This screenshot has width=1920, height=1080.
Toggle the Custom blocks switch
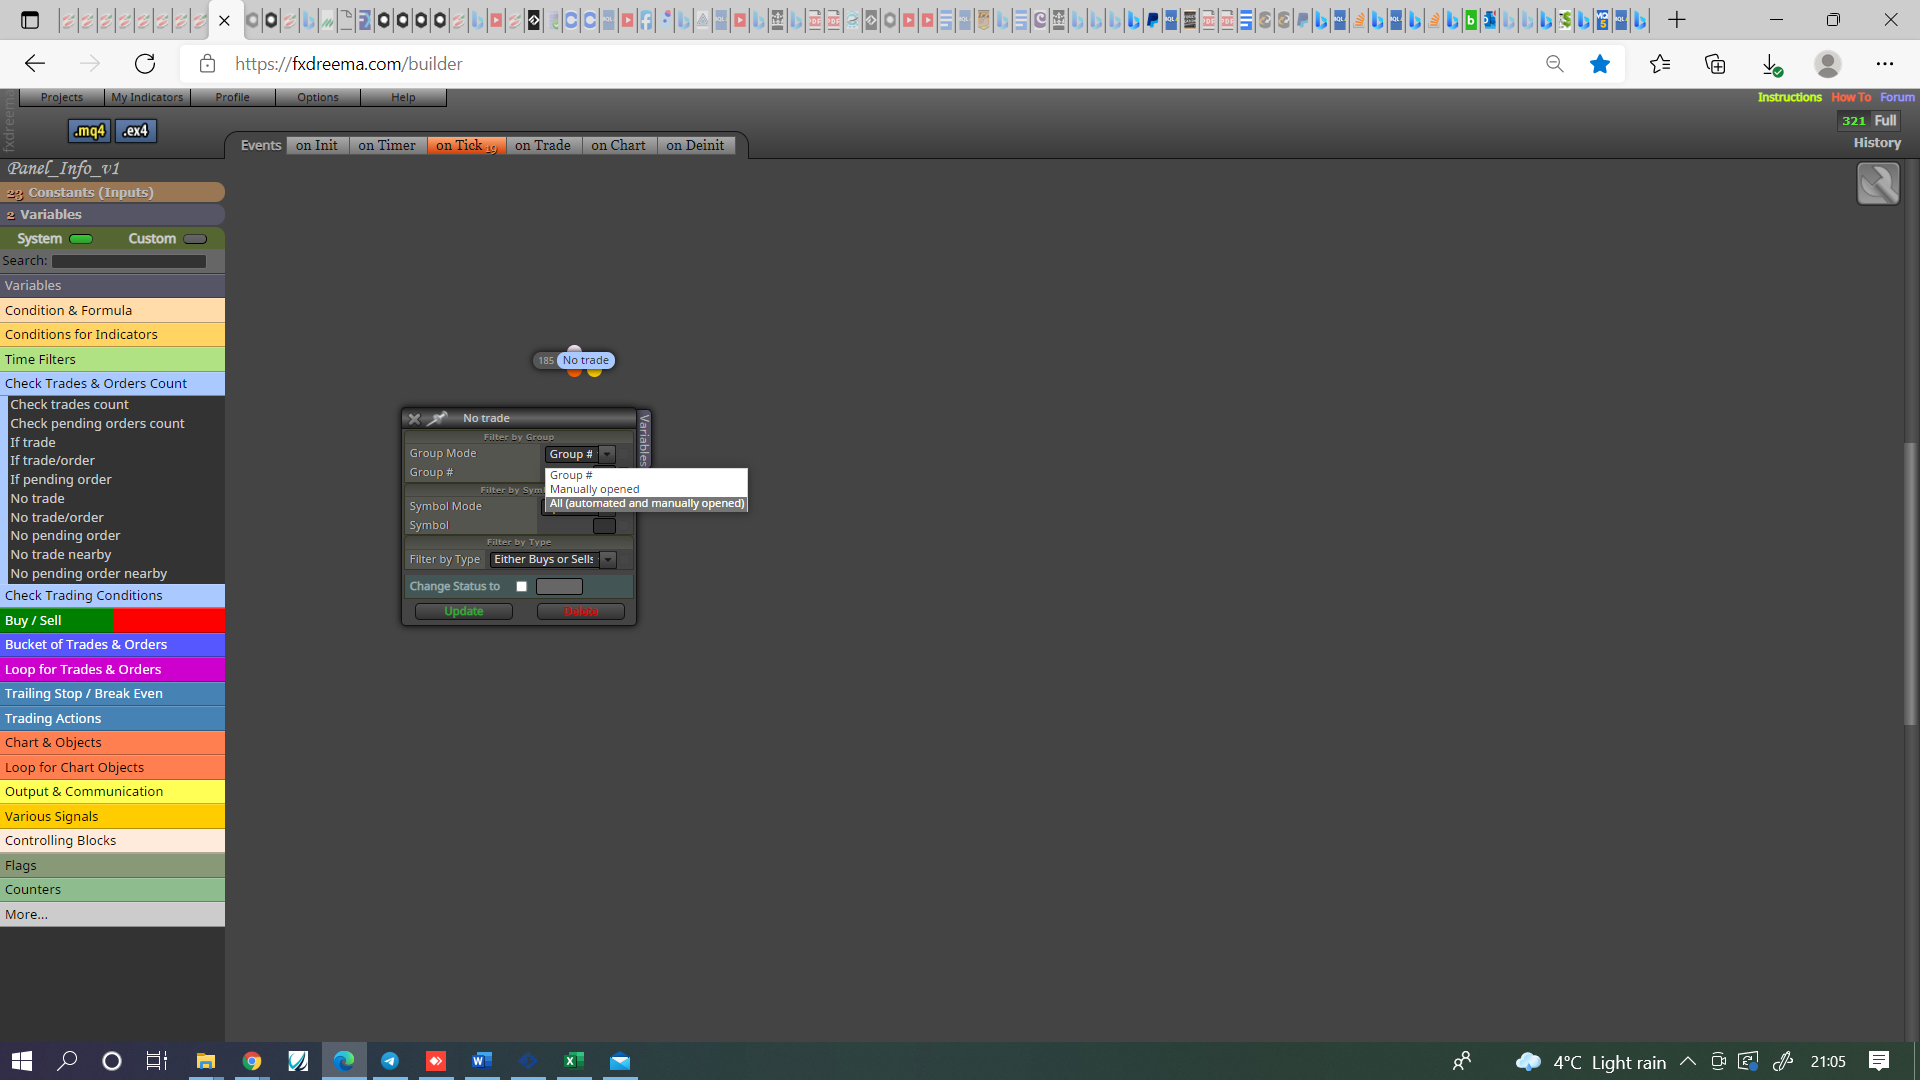click(x=195, y=239)
